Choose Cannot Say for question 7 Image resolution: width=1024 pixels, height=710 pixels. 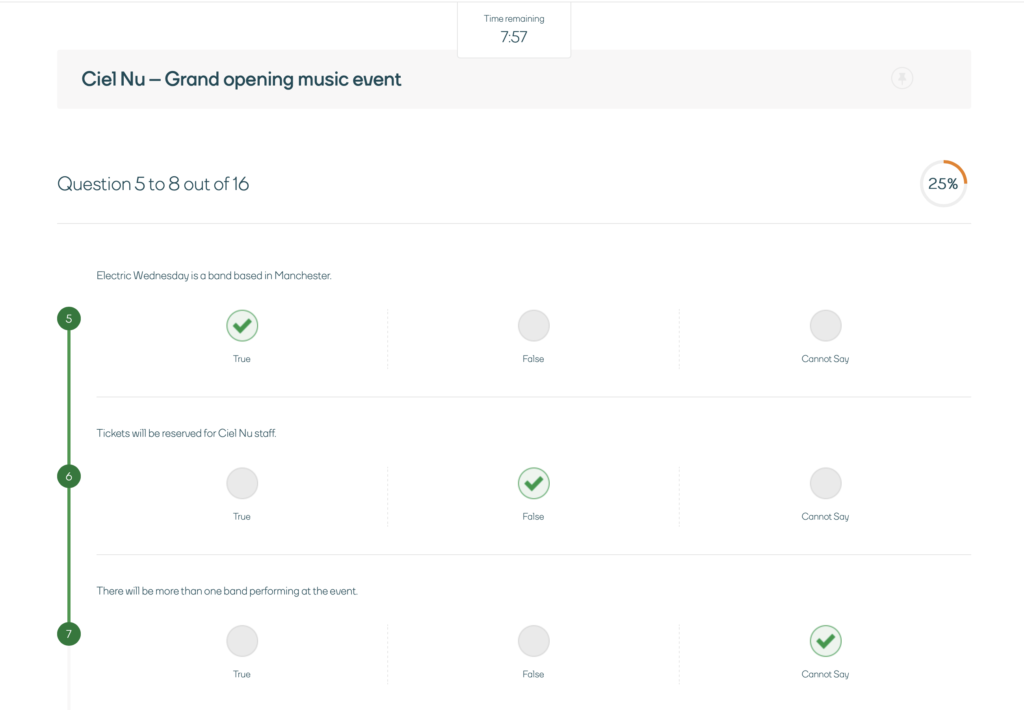(825, 641)
